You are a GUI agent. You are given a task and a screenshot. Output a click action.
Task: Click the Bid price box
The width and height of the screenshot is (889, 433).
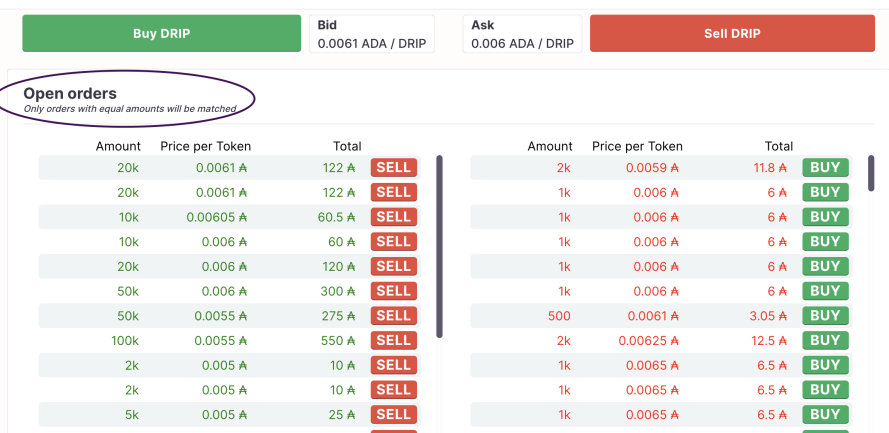point(372,34)
